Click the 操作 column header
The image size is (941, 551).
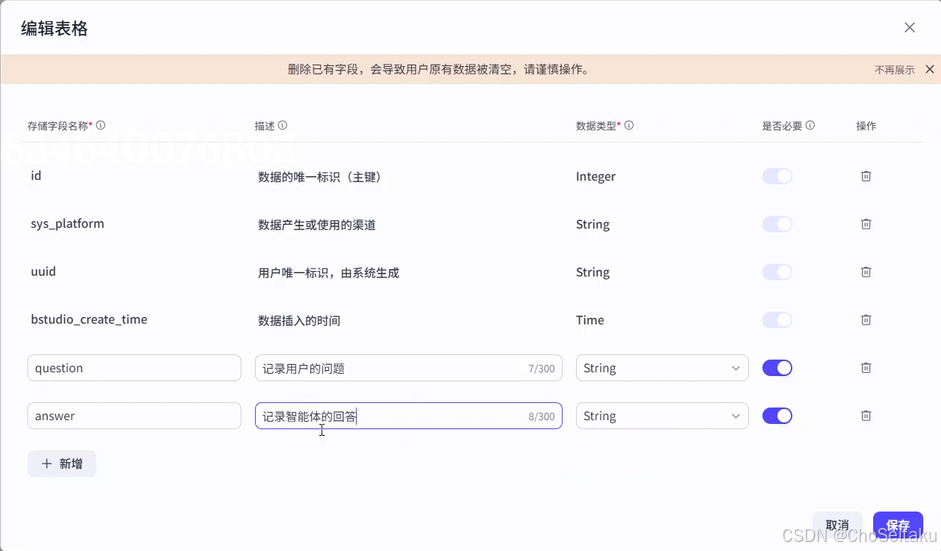pos(866,125)
